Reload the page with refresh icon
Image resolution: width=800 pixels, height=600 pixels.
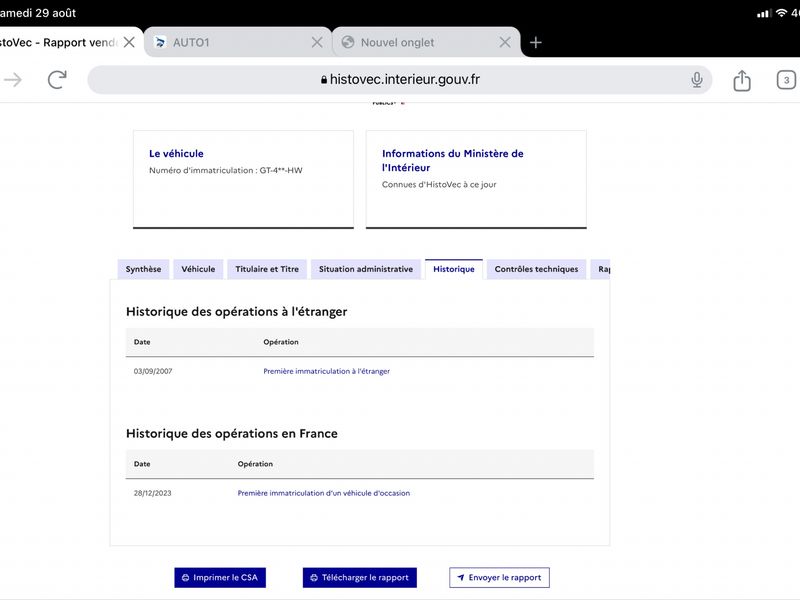[x=57, y=80]
